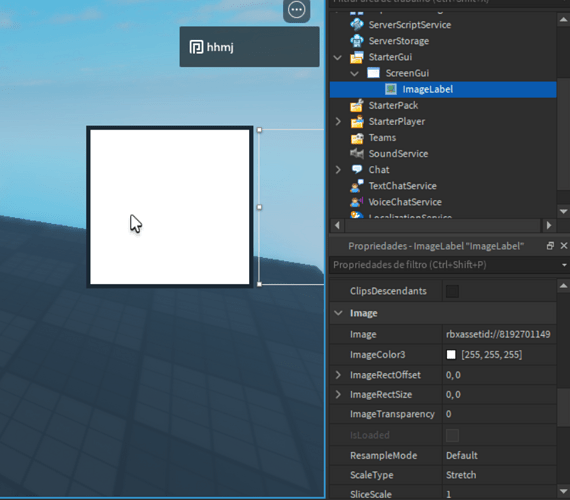Viewport: 570px width, 500px height.
Task: Select TextChatService in the Explorer
Action: (402, 186)
